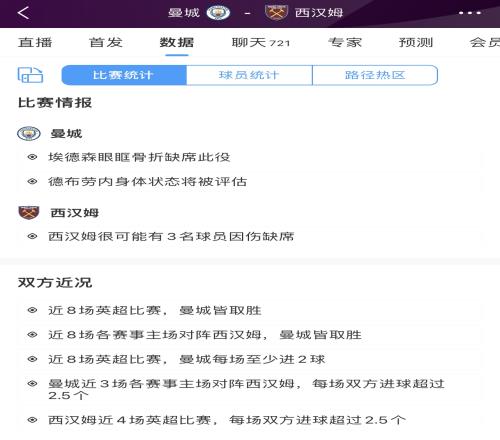Tap Manchester City logo beside 曼城 heading
The image size is (500, 440).
(x=29, y=134)
